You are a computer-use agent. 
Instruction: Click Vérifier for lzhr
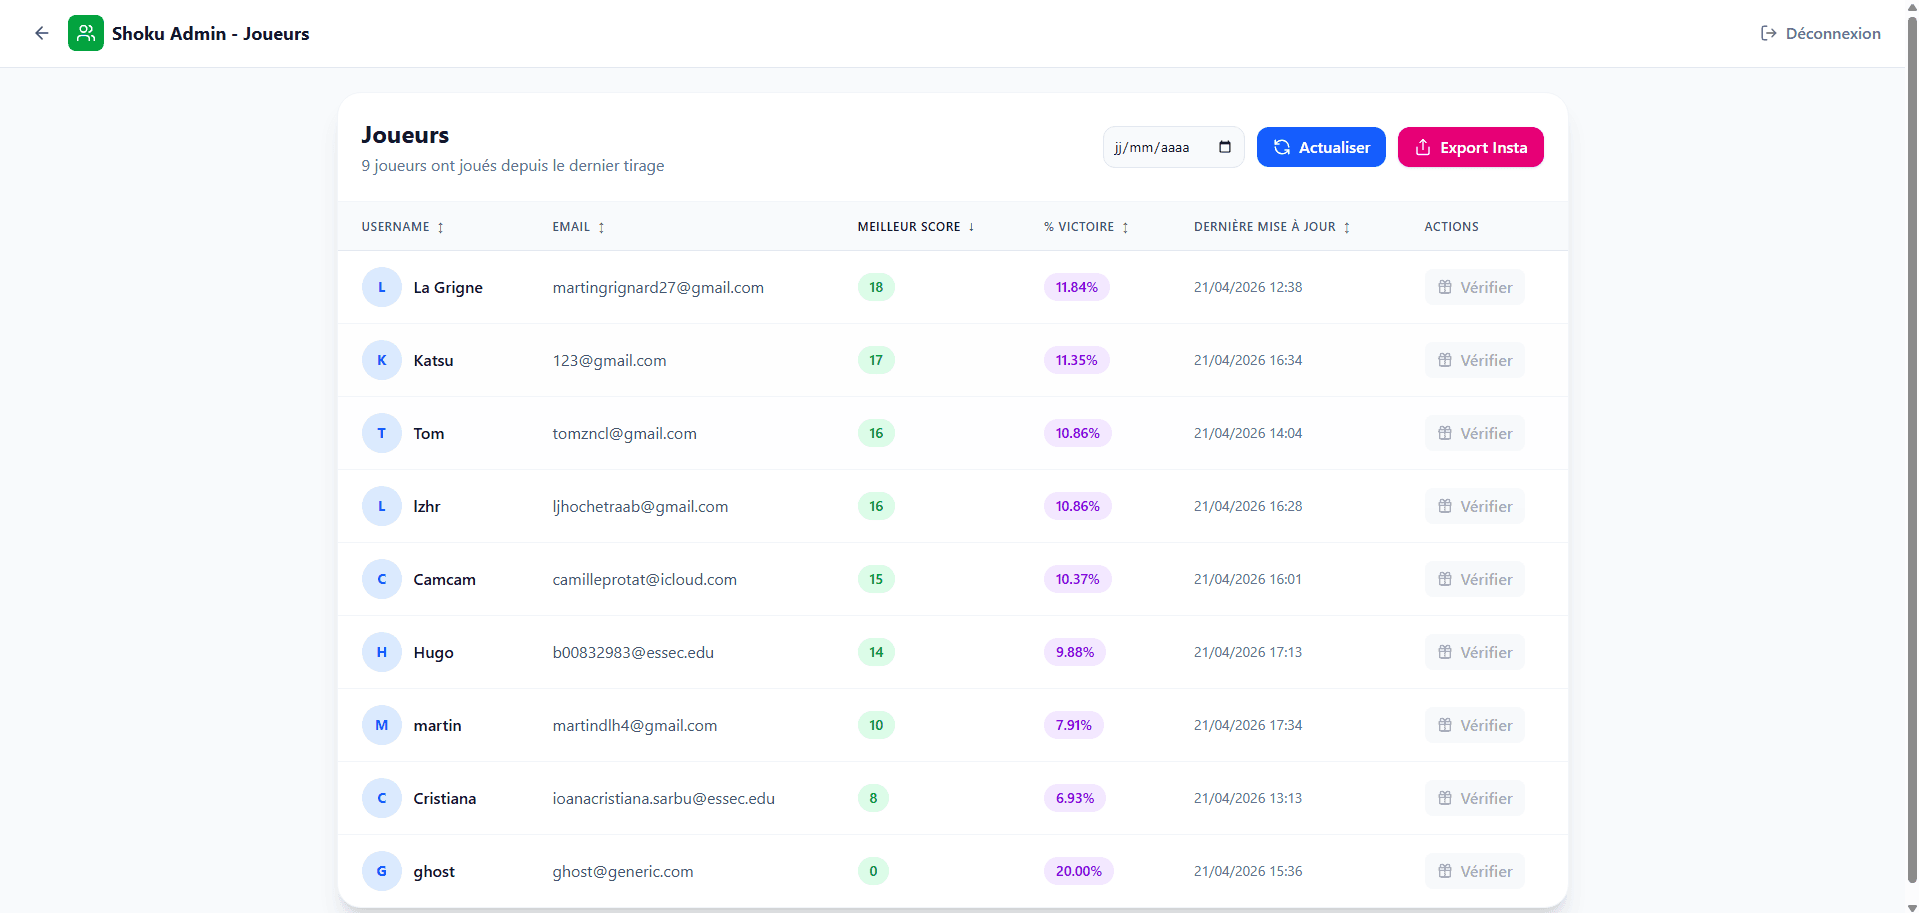(1475, 506)
